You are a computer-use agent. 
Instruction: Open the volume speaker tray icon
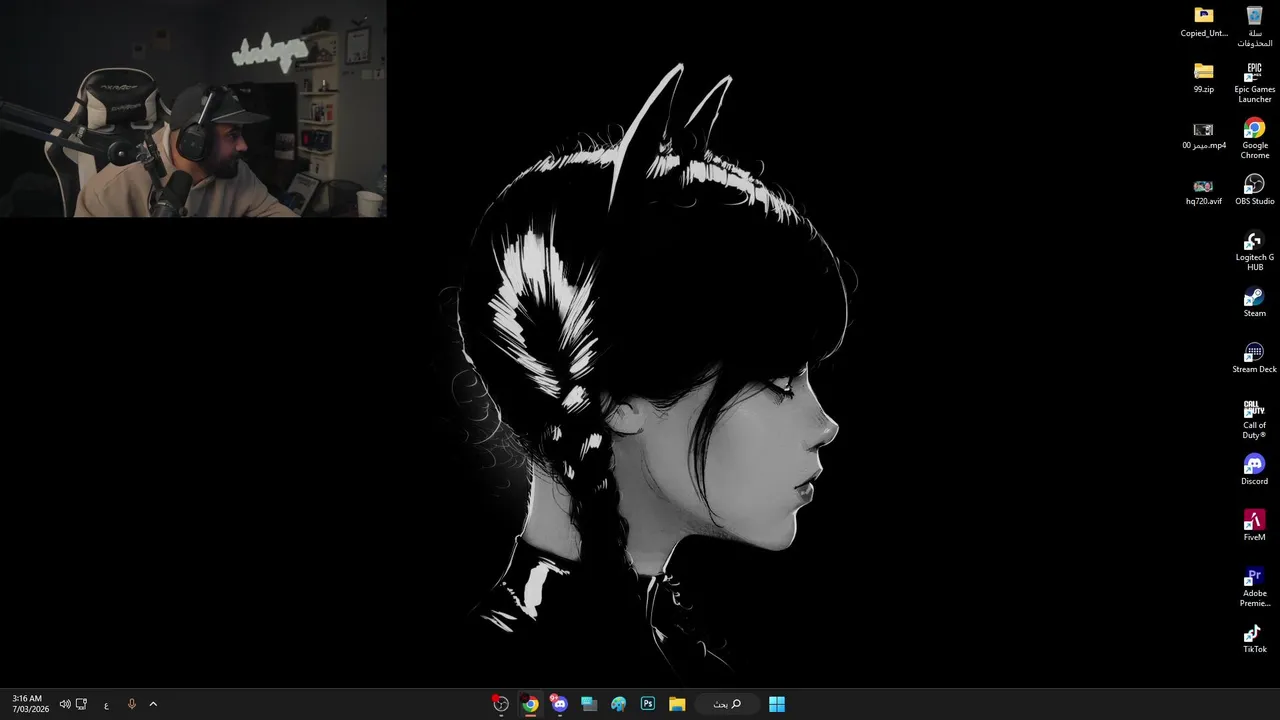[x=65, y=704]
